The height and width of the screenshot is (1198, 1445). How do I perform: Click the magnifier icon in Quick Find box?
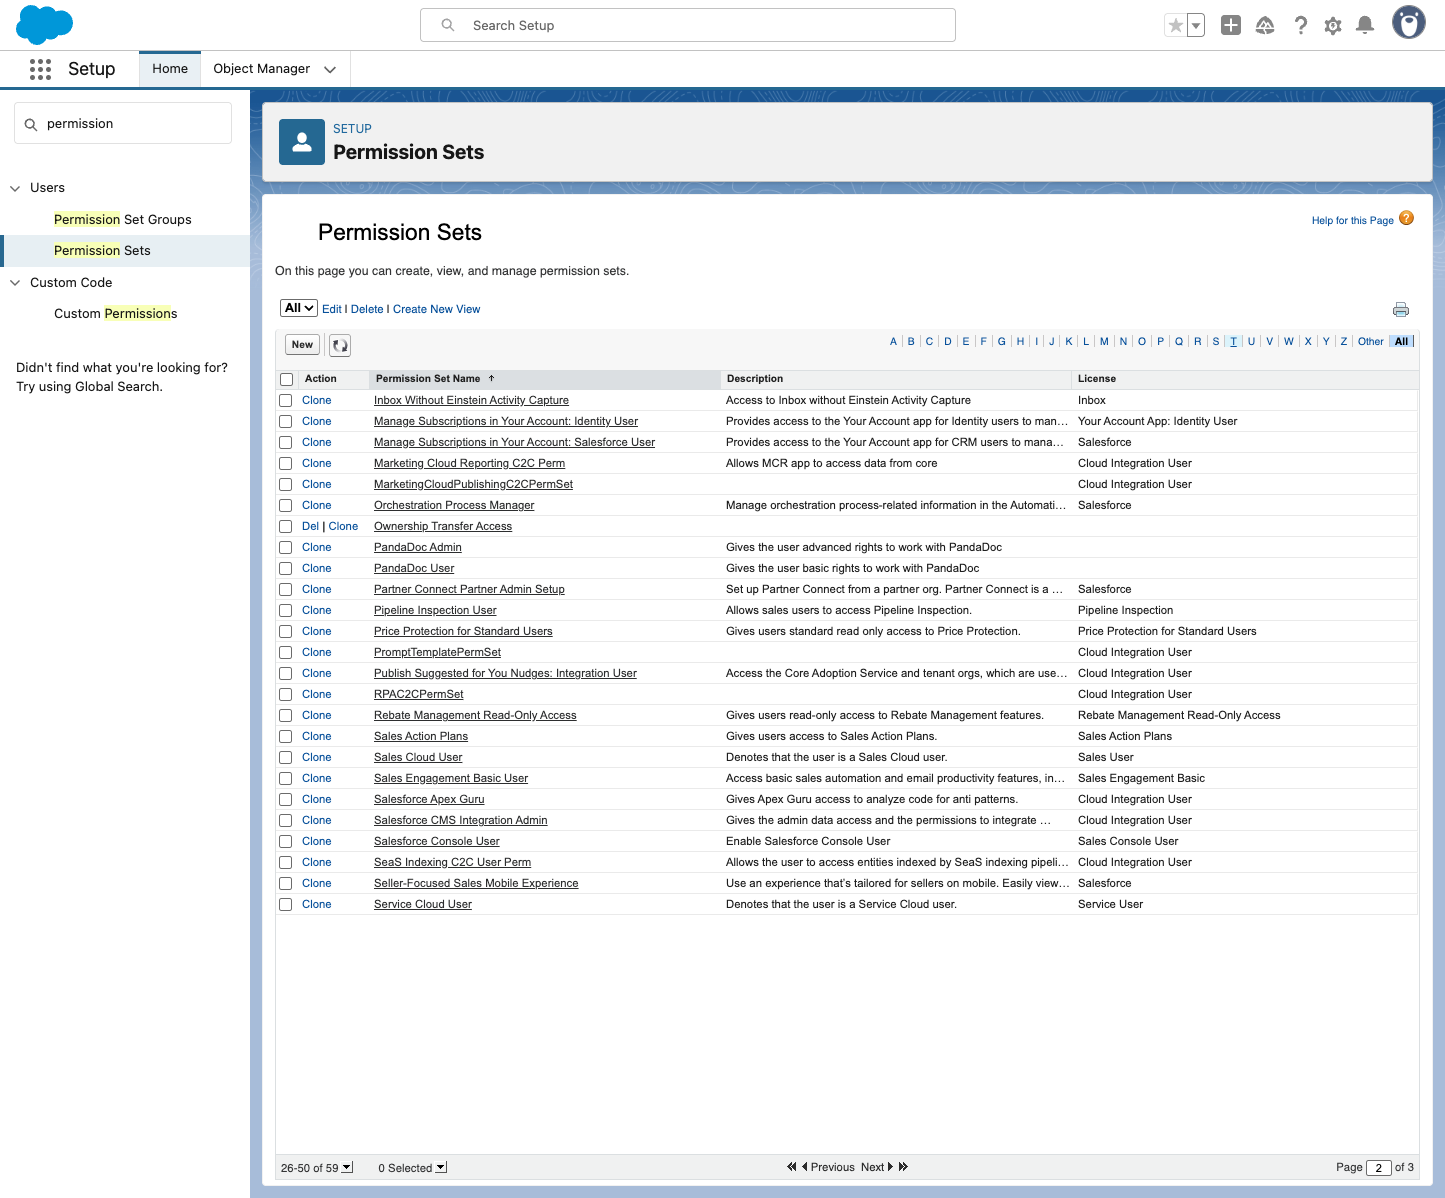coord(31,124)
